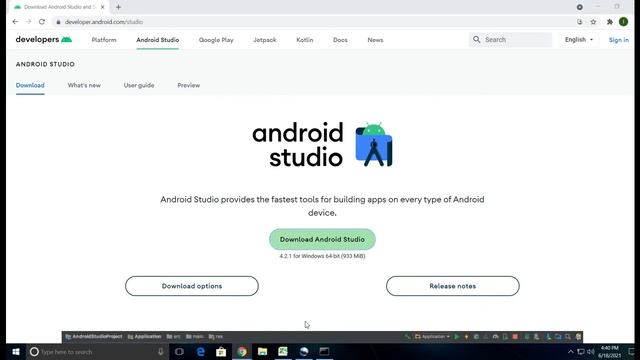Switch to the Preview tab

(x=189, y=85)
